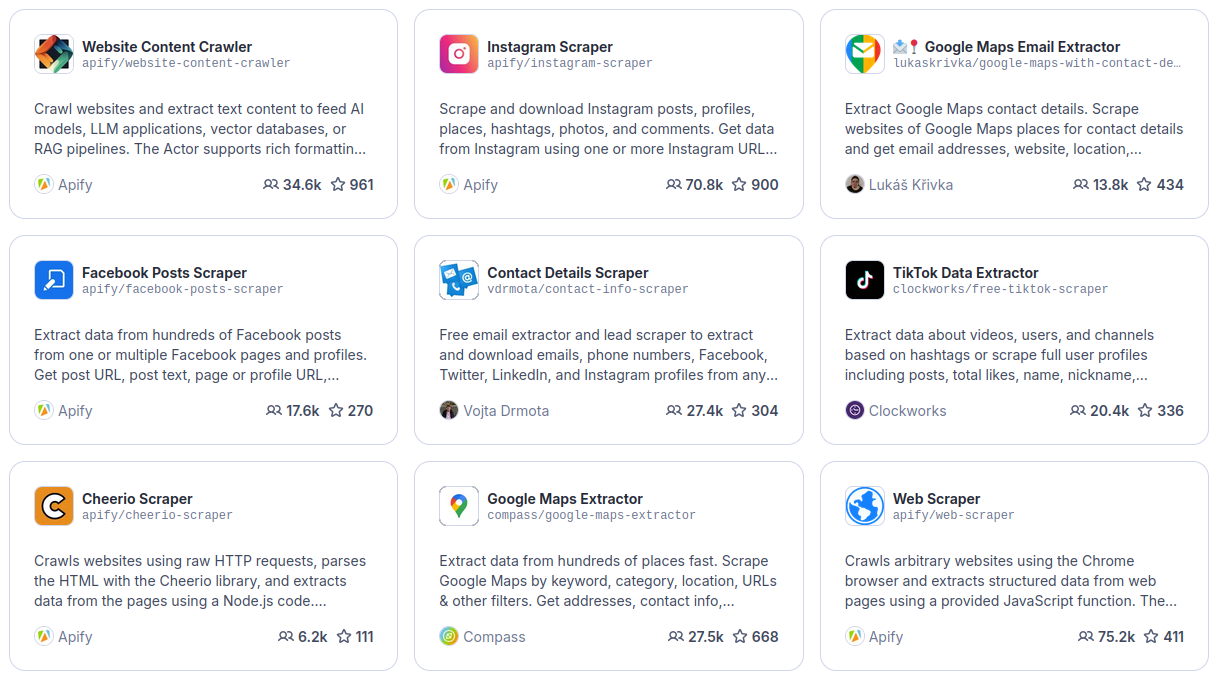Click the Compass author link
The image size is (1220, 678).
pyautogui.click(x=494, y=637)
